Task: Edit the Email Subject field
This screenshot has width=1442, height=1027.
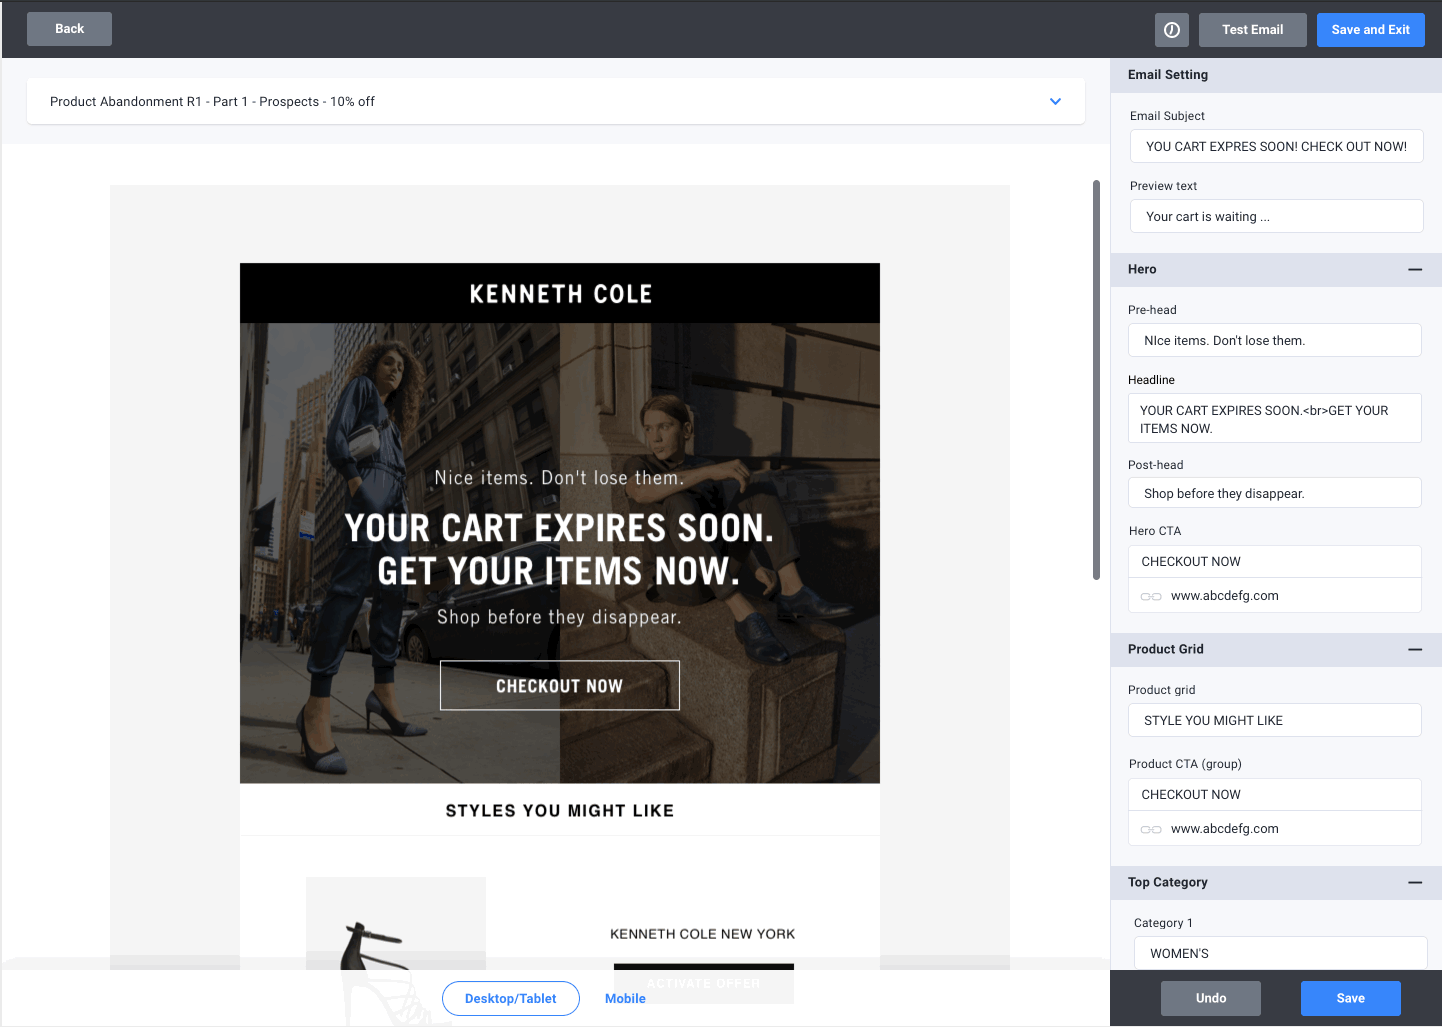Action: [x=1276, y=147]
